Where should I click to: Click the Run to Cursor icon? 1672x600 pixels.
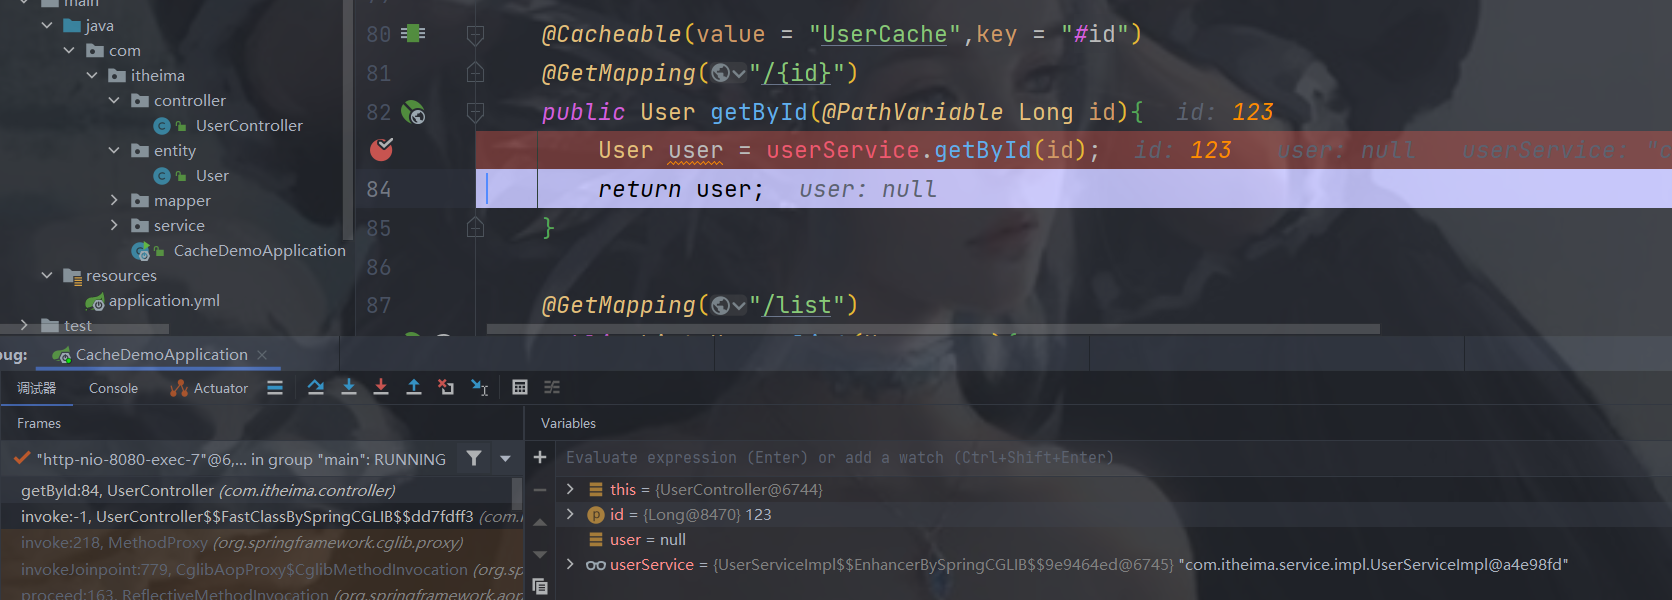click(x=480, y=388)
